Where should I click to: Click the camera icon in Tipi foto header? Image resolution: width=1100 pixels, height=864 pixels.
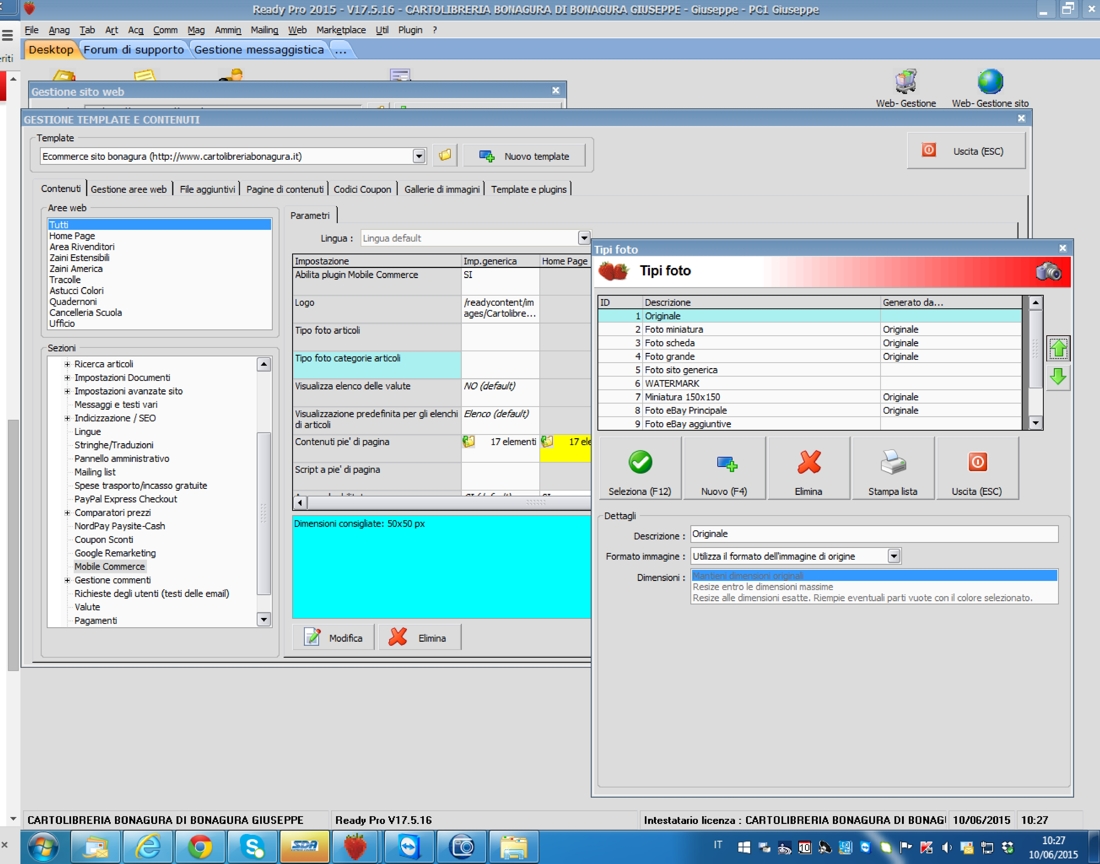click(x=1049, y=271)
